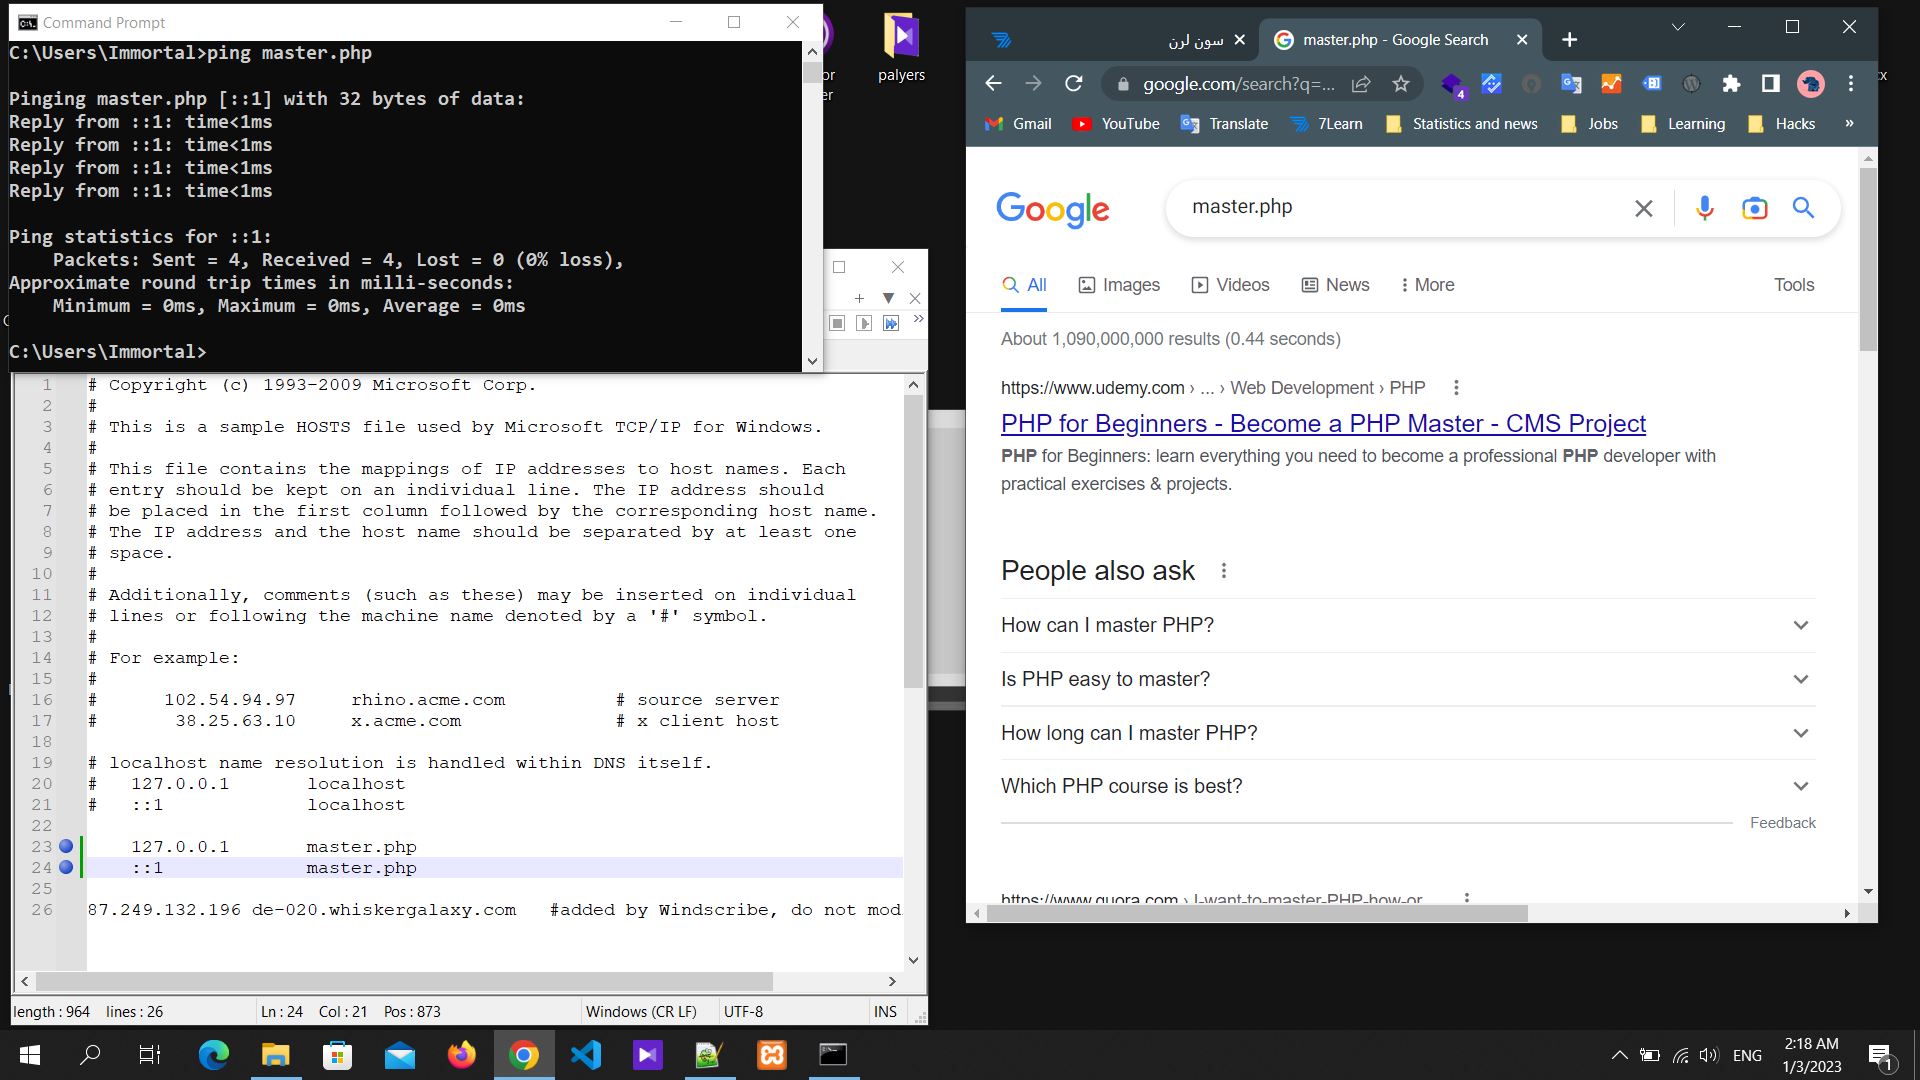This screenshot has width=1920, height=1080.
Task: Share this page from the address bar
Action: 1361,84
